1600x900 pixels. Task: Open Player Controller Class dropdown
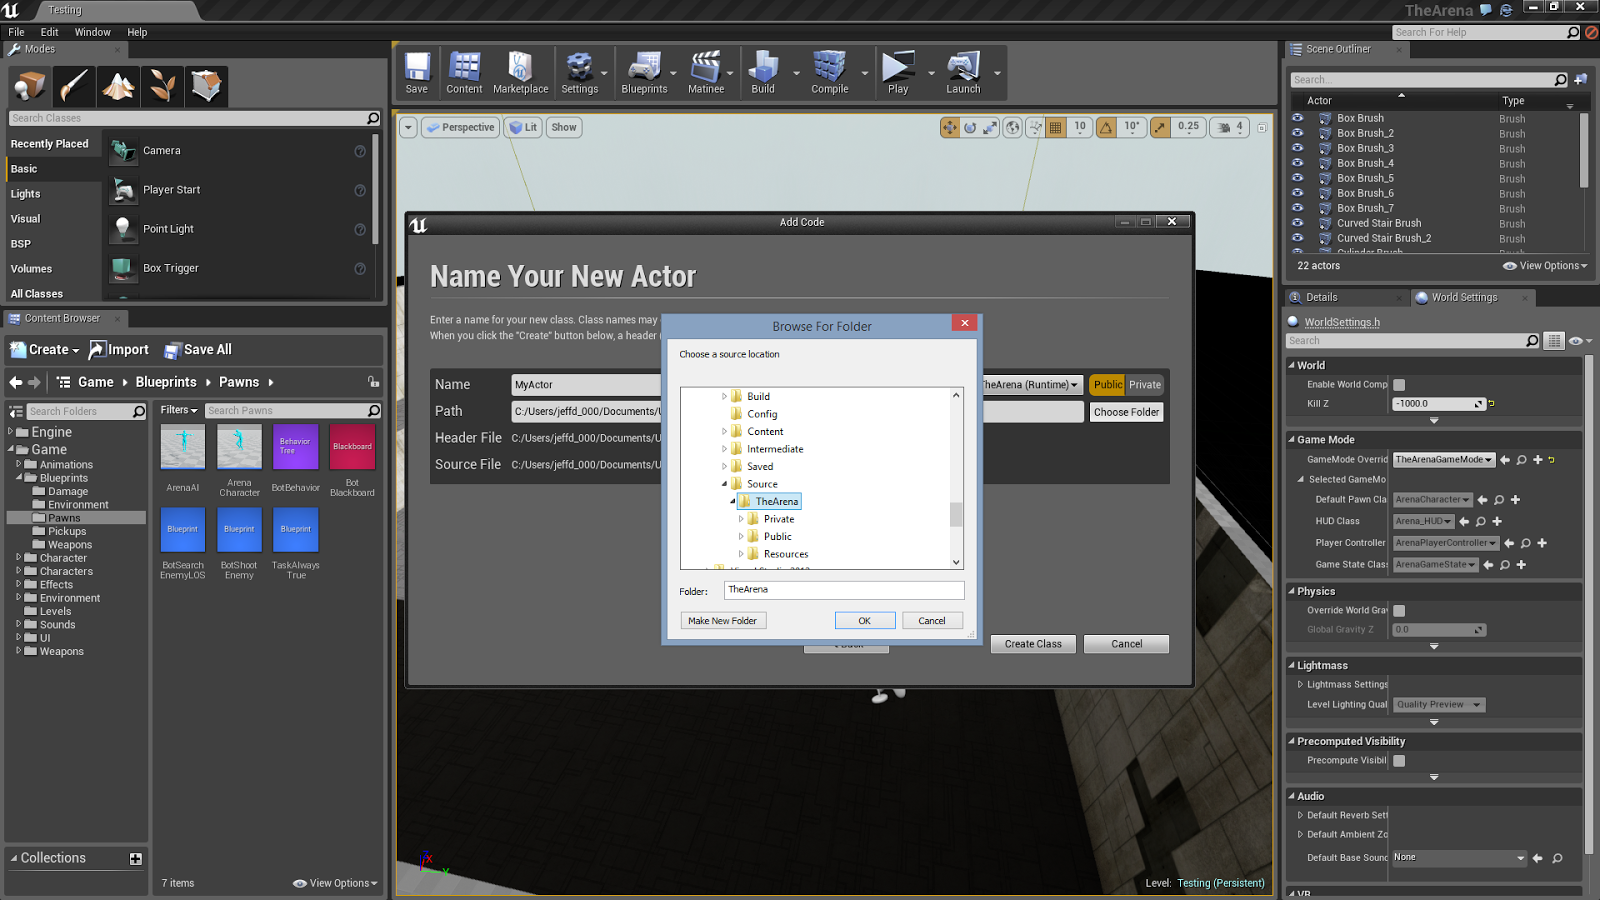(x=1446, y=544)
